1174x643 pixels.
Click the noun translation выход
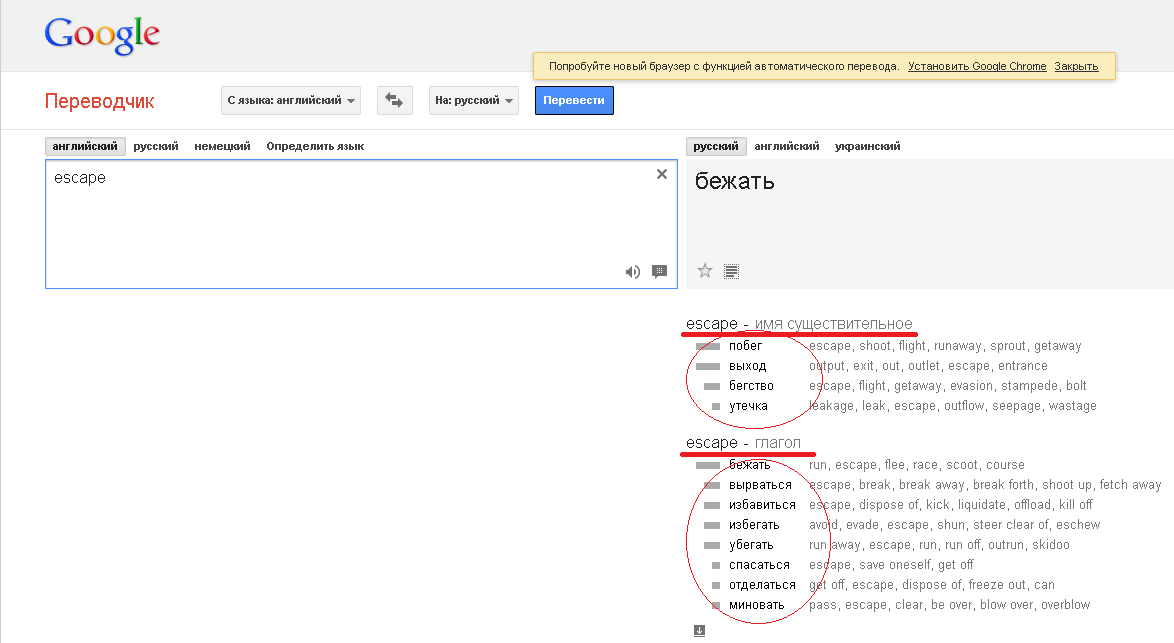pyautogui.click(x=748, y=366)
